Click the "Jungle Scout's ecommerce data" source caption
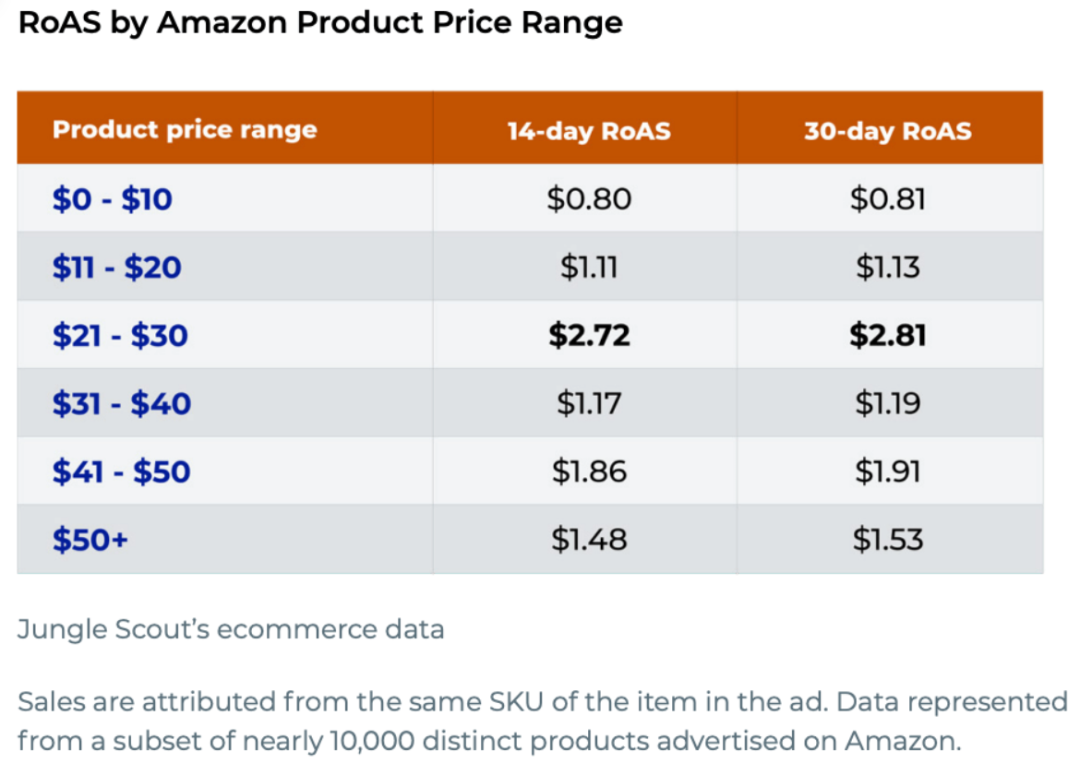The height and width of the screenshot is (763, 1080). click(230, 630)
